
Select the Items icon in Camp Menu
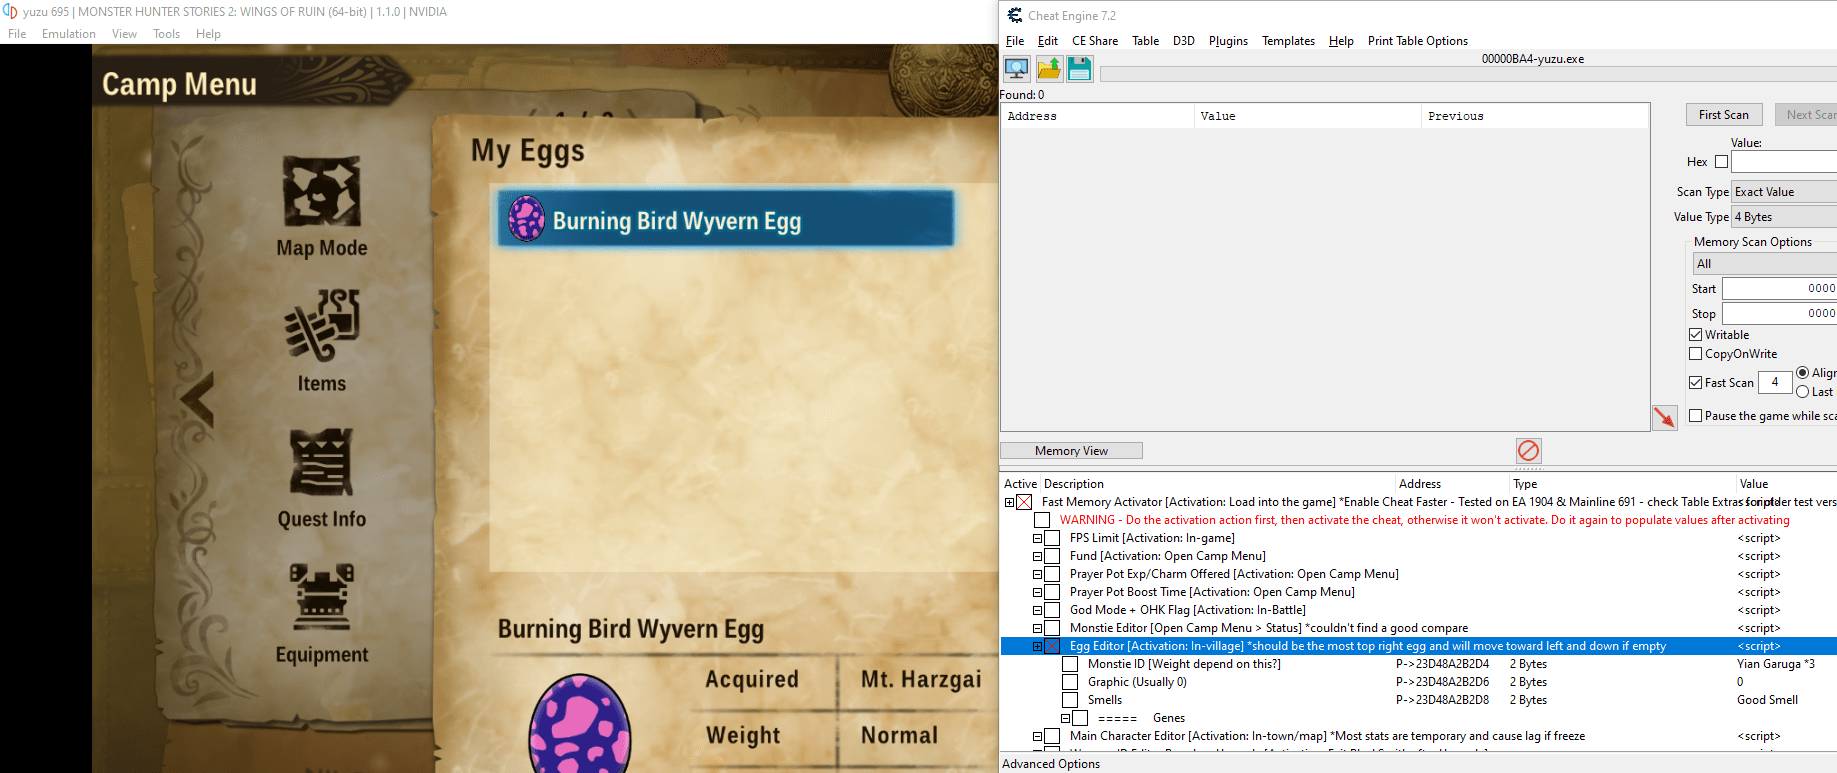coord(321,326)
